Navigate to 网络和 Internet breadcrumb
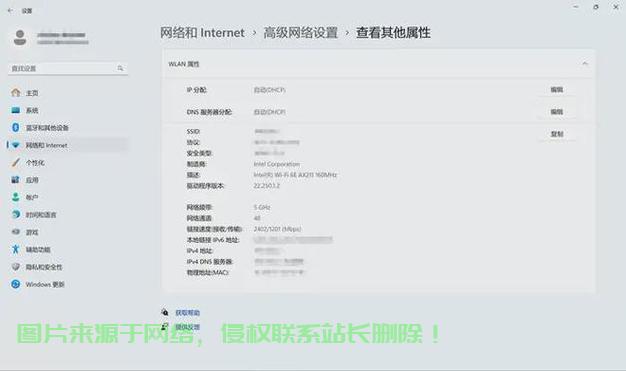The width and height of the screenshot is (626, 371). coord(202,33)
